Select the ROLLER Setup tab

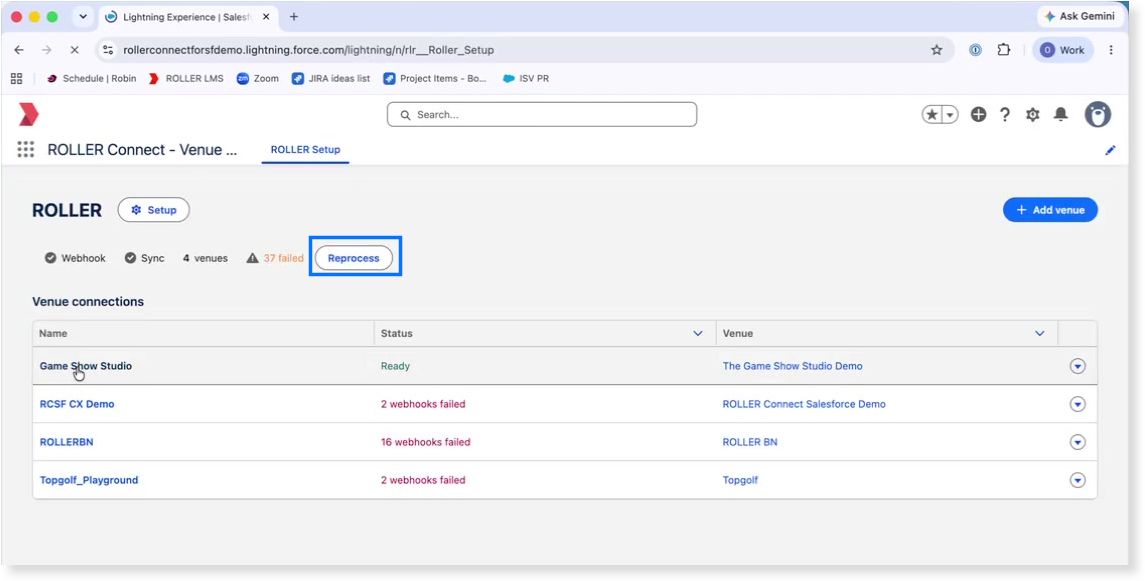(305, 150)
